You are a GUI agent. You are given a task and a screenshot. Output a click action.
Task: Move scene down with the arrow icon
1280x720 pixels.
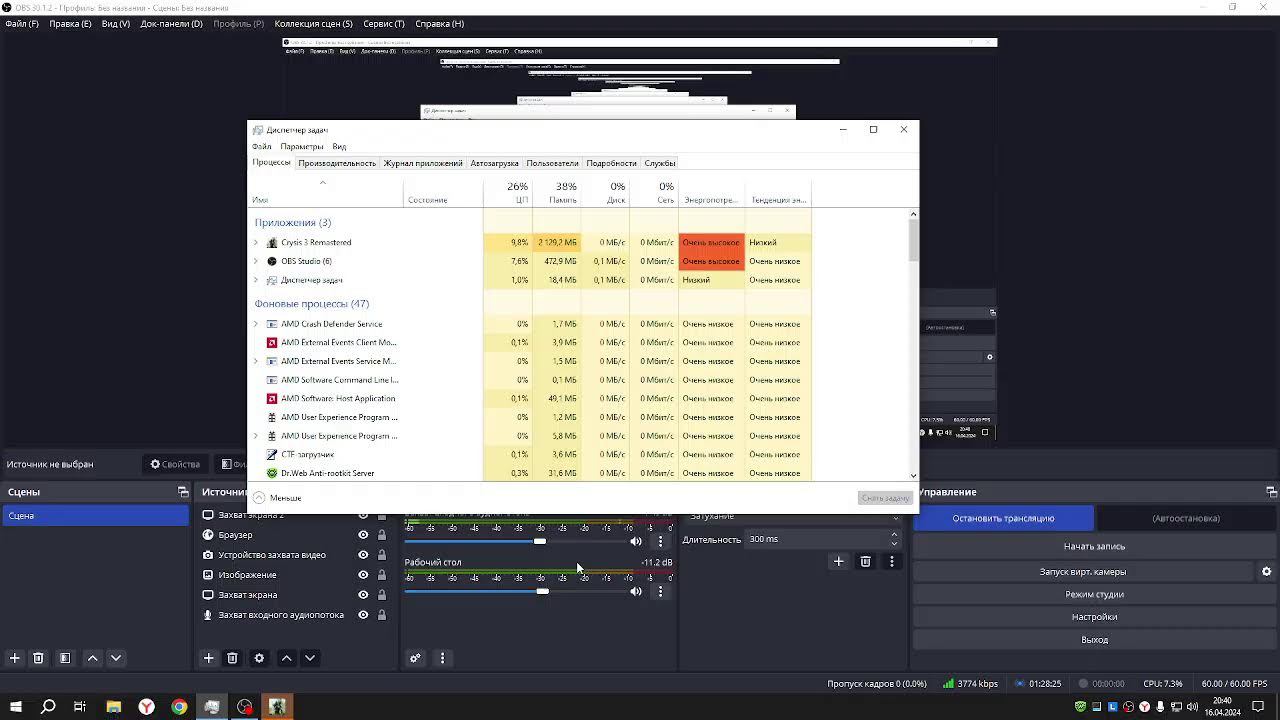coord(116,658)
